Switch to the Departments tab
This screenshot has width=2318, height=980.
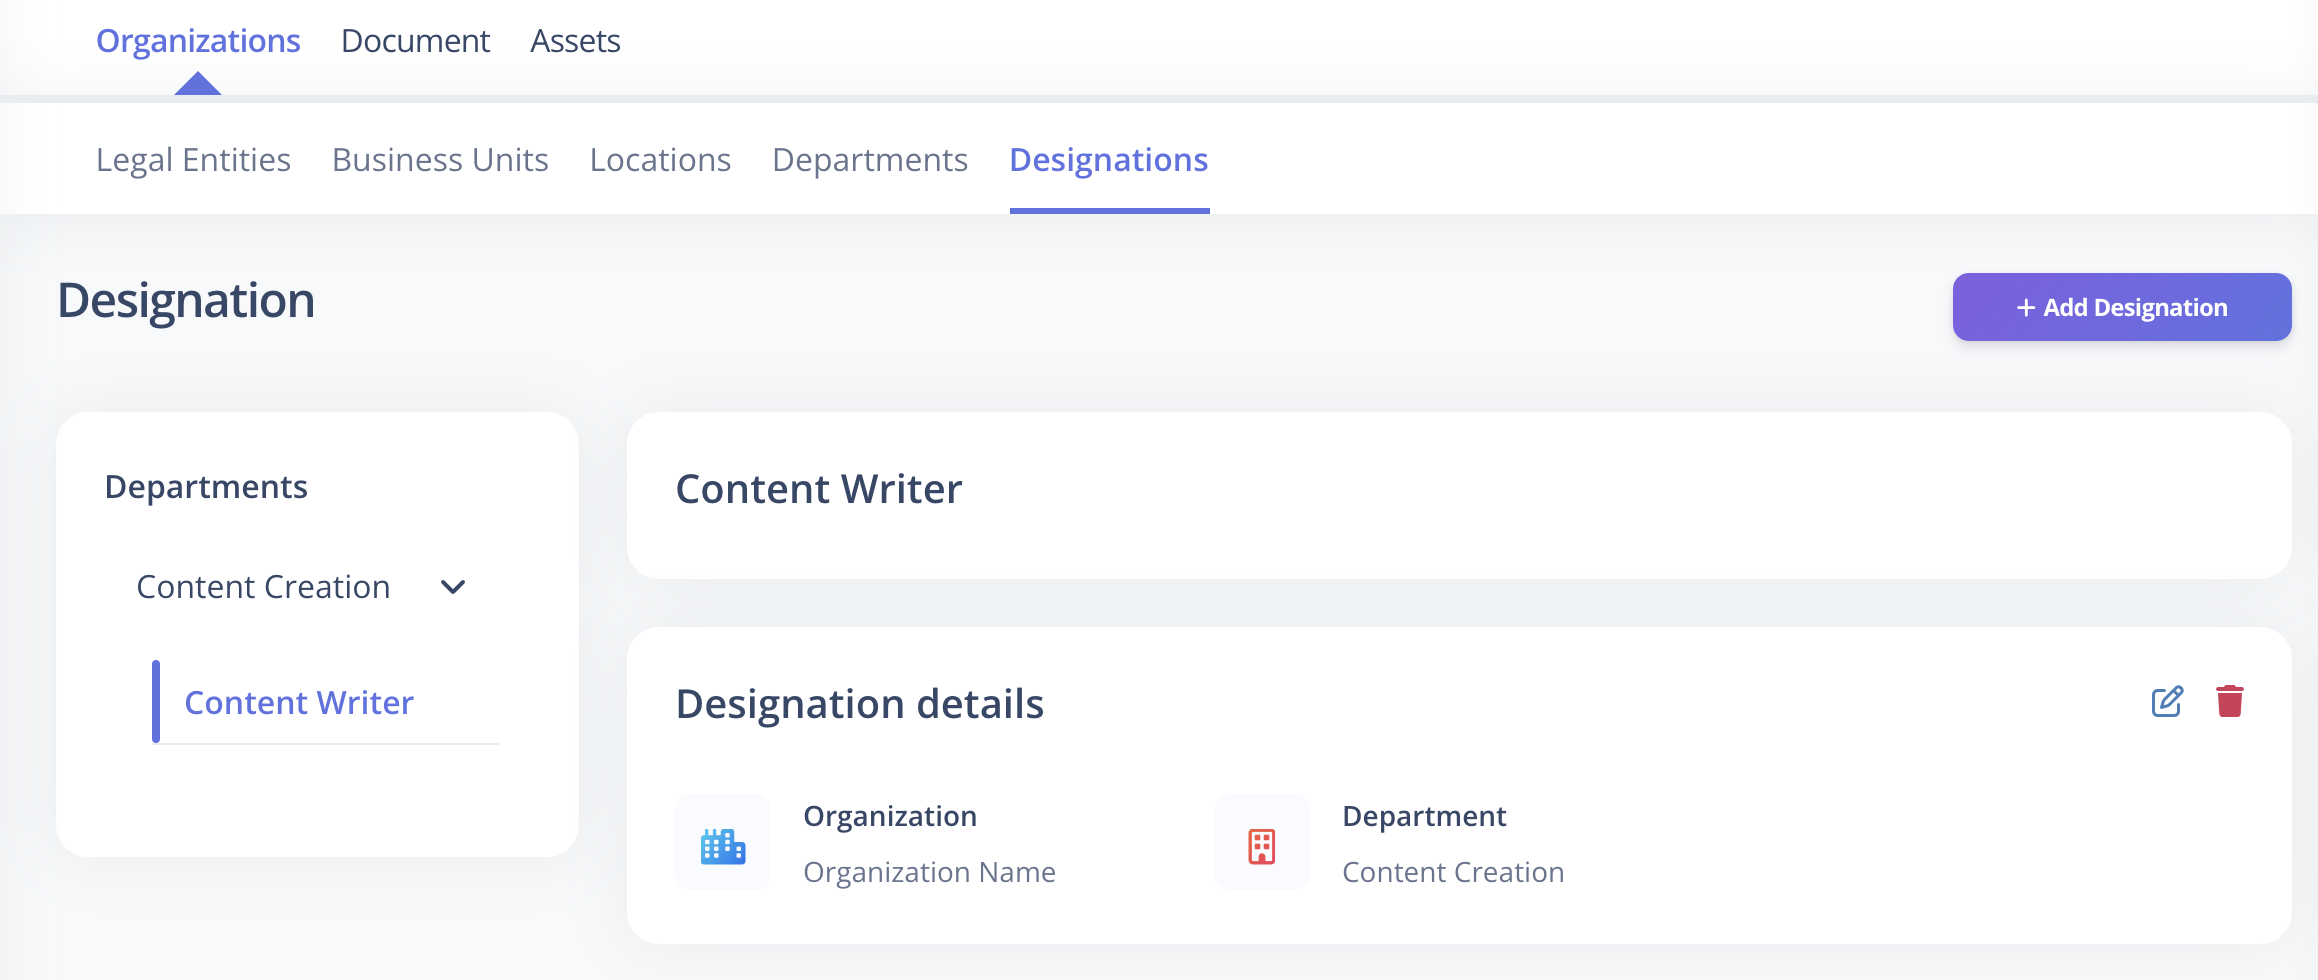coord(870,160)
